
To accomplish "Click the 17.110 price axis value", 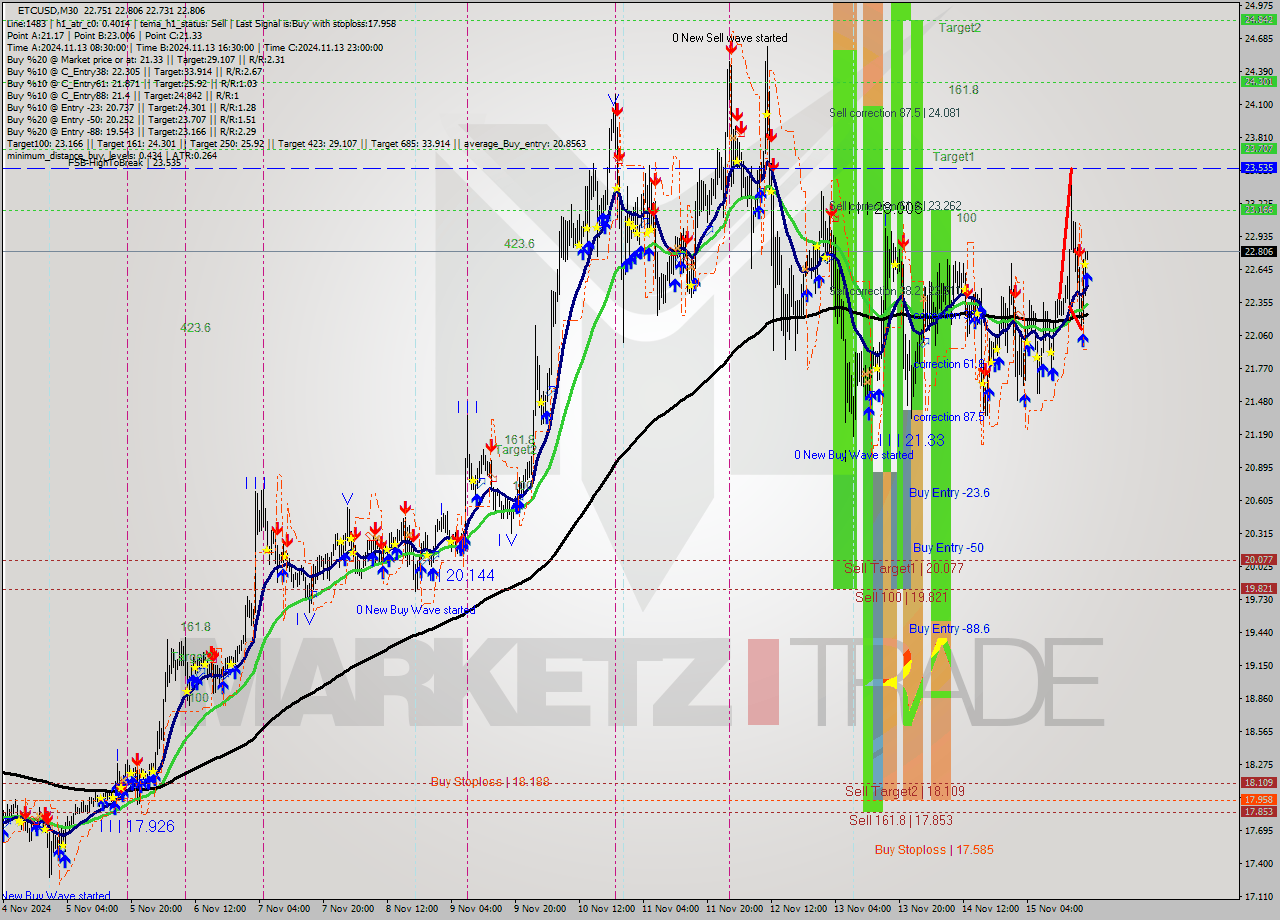I will point(1258,897).
